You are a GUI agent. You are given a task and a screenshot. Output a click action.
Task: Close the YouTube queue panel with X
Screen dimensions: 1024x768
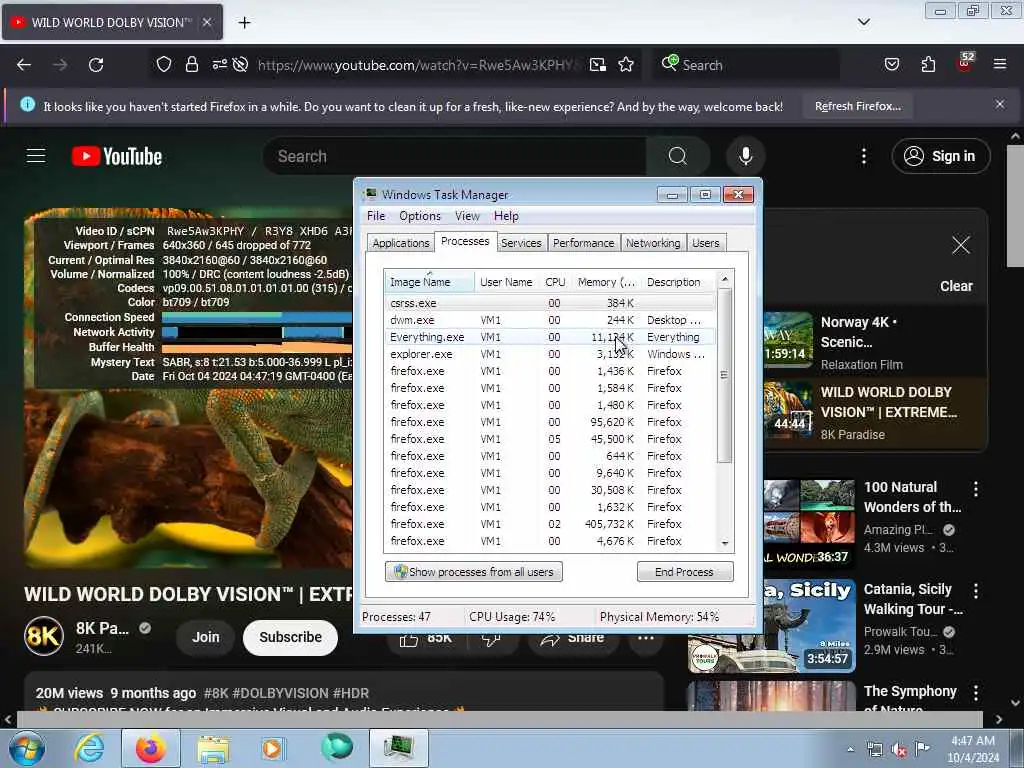(x=961, y=246)
